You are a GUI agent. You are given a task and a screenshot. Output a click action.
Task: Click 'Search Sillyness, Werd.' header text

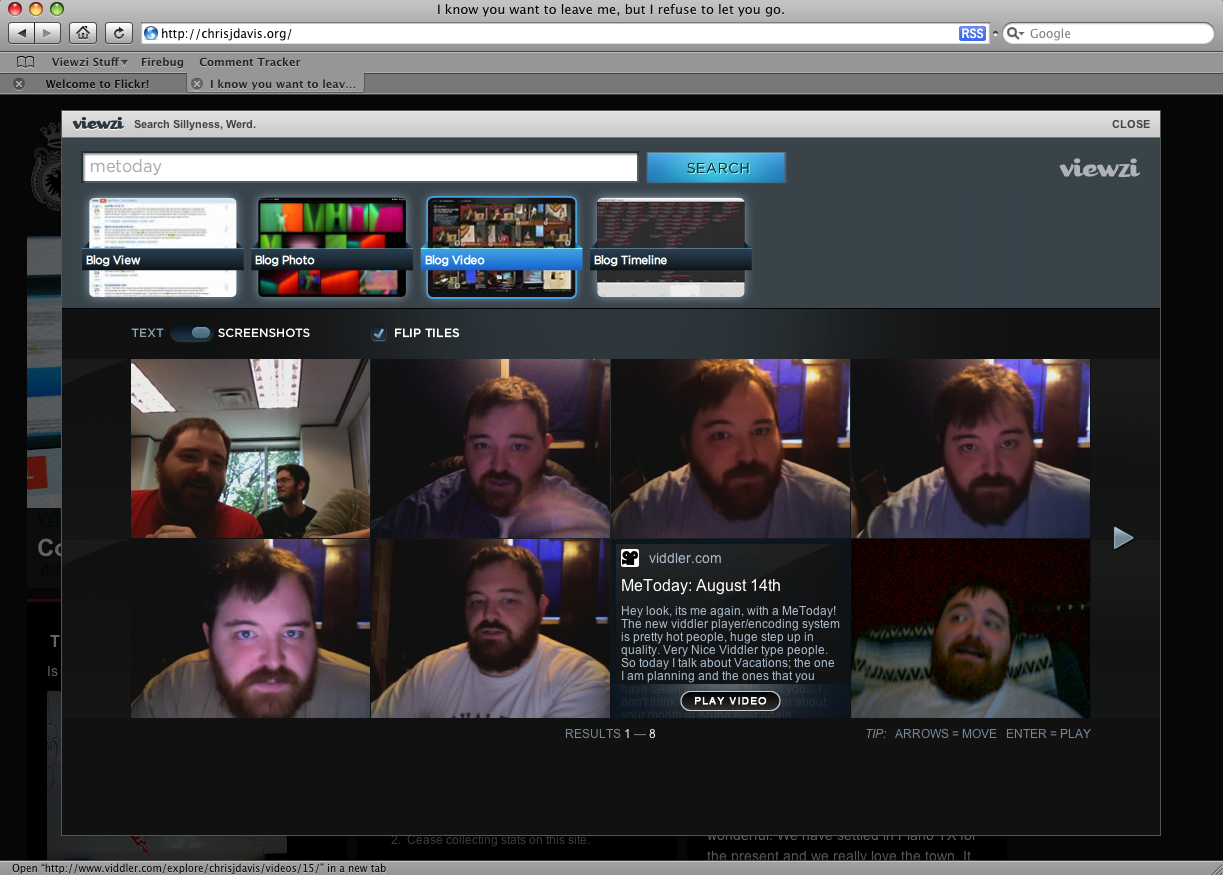(195, 124)
